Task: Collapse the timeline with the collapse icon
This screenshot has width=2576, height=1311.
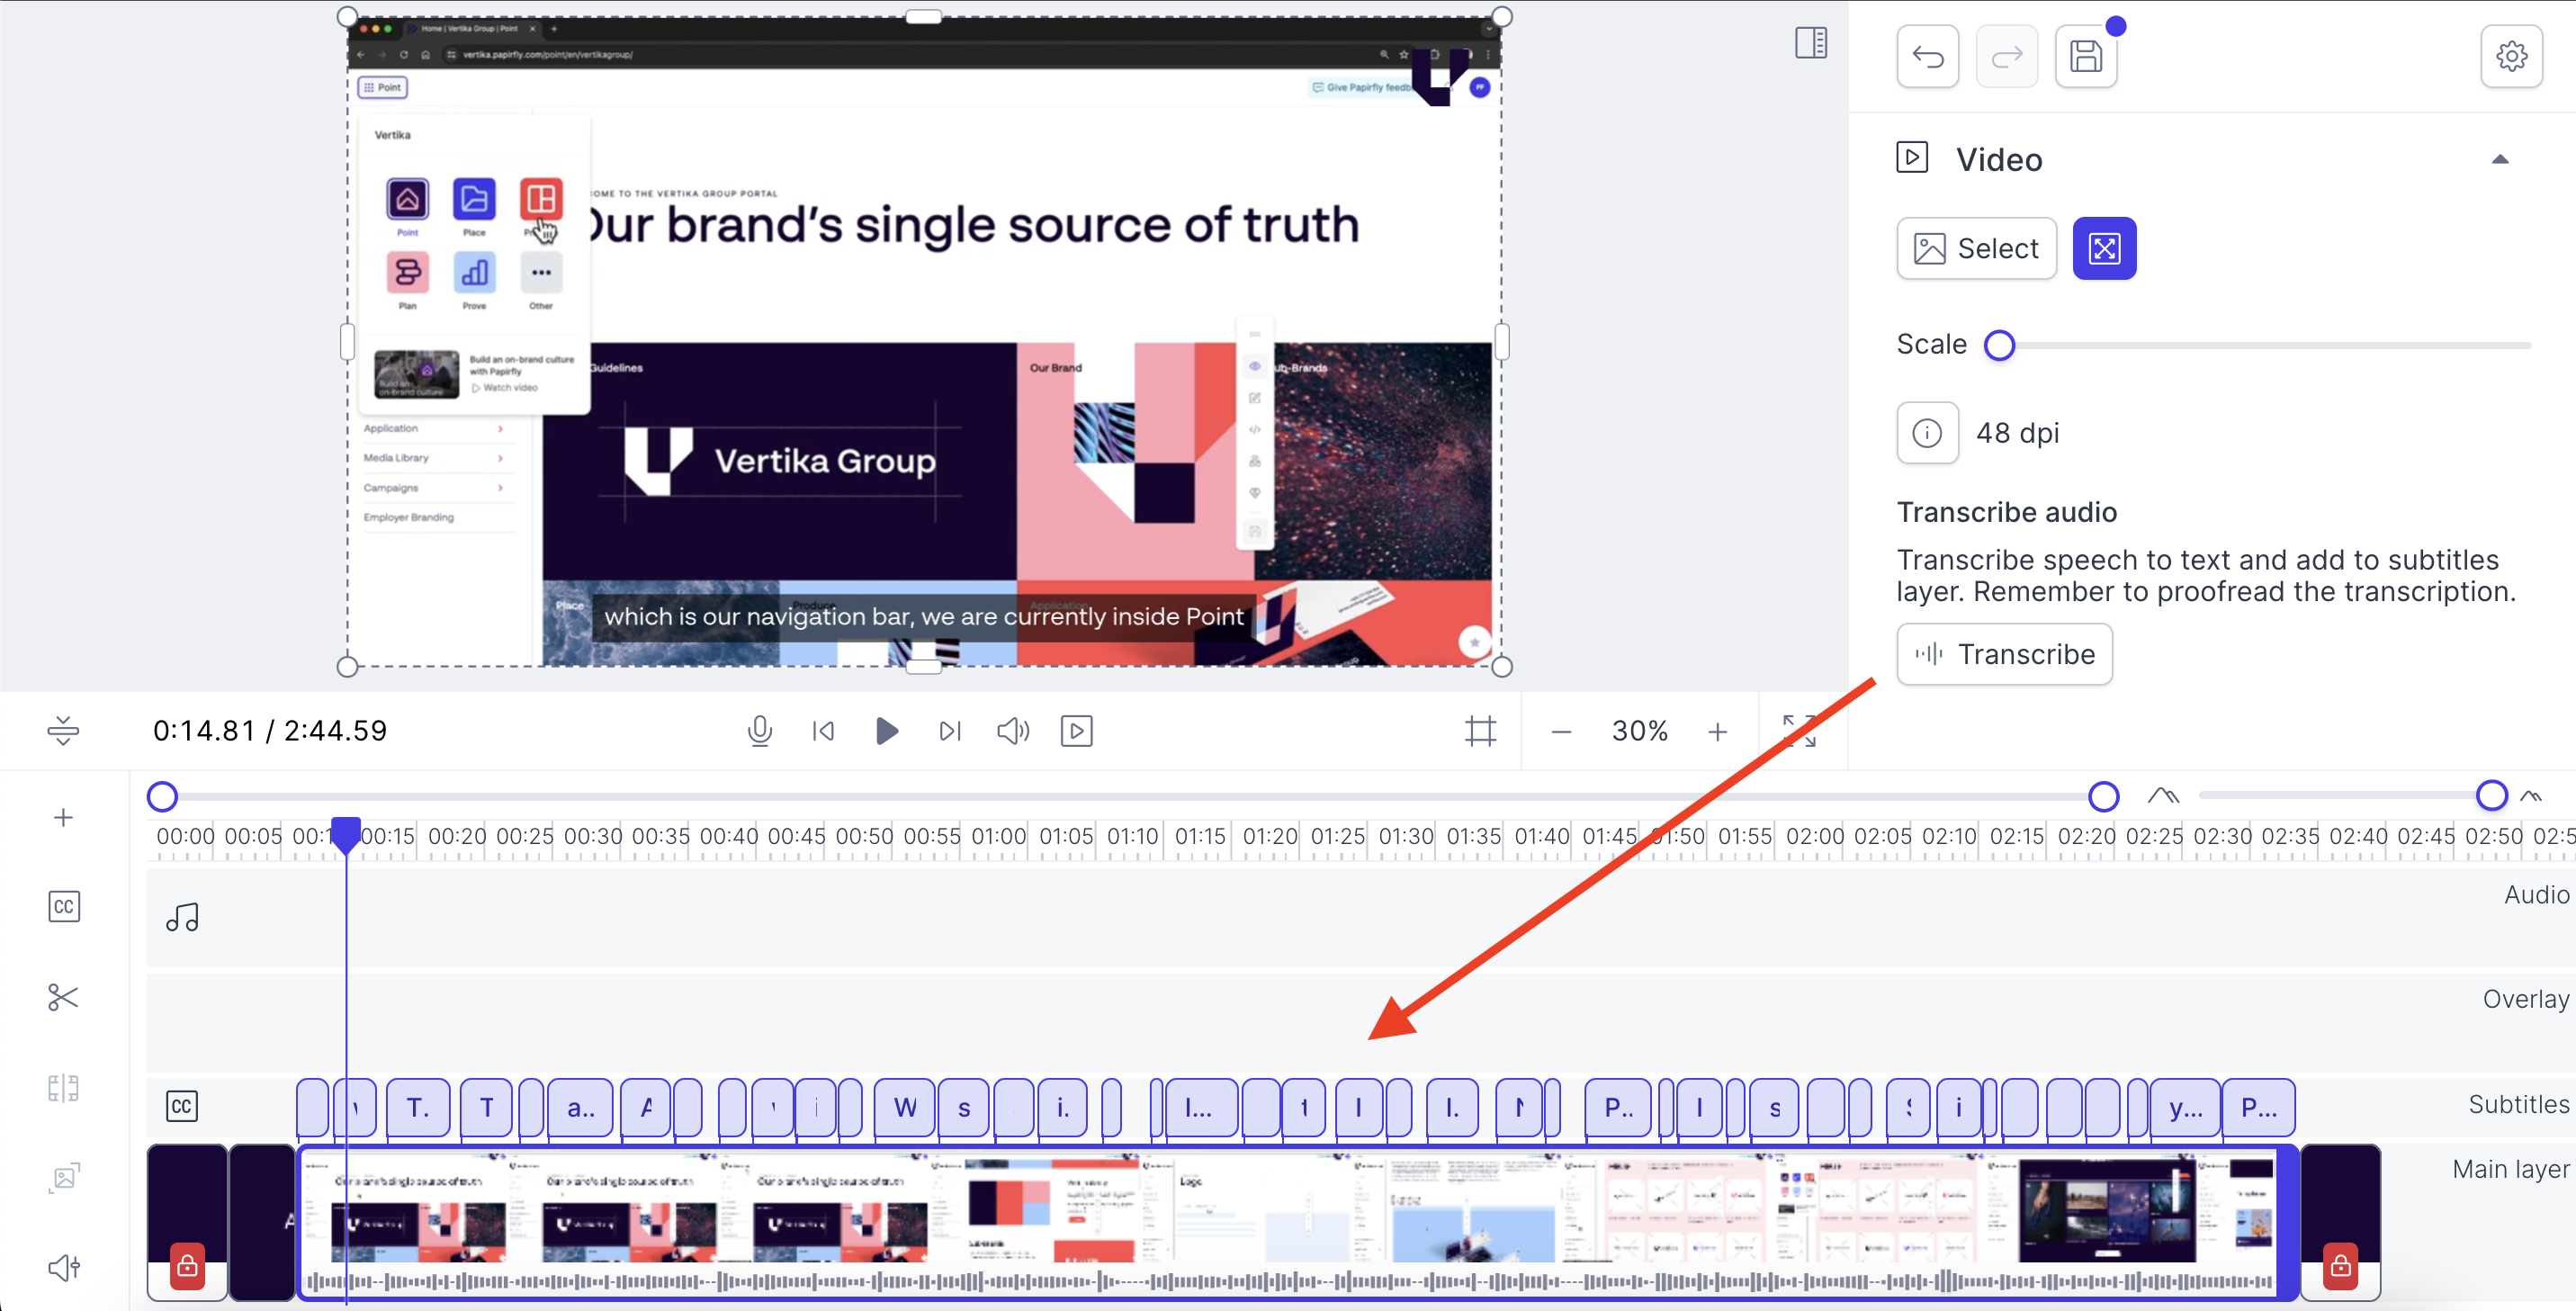Action: [63, 731]
